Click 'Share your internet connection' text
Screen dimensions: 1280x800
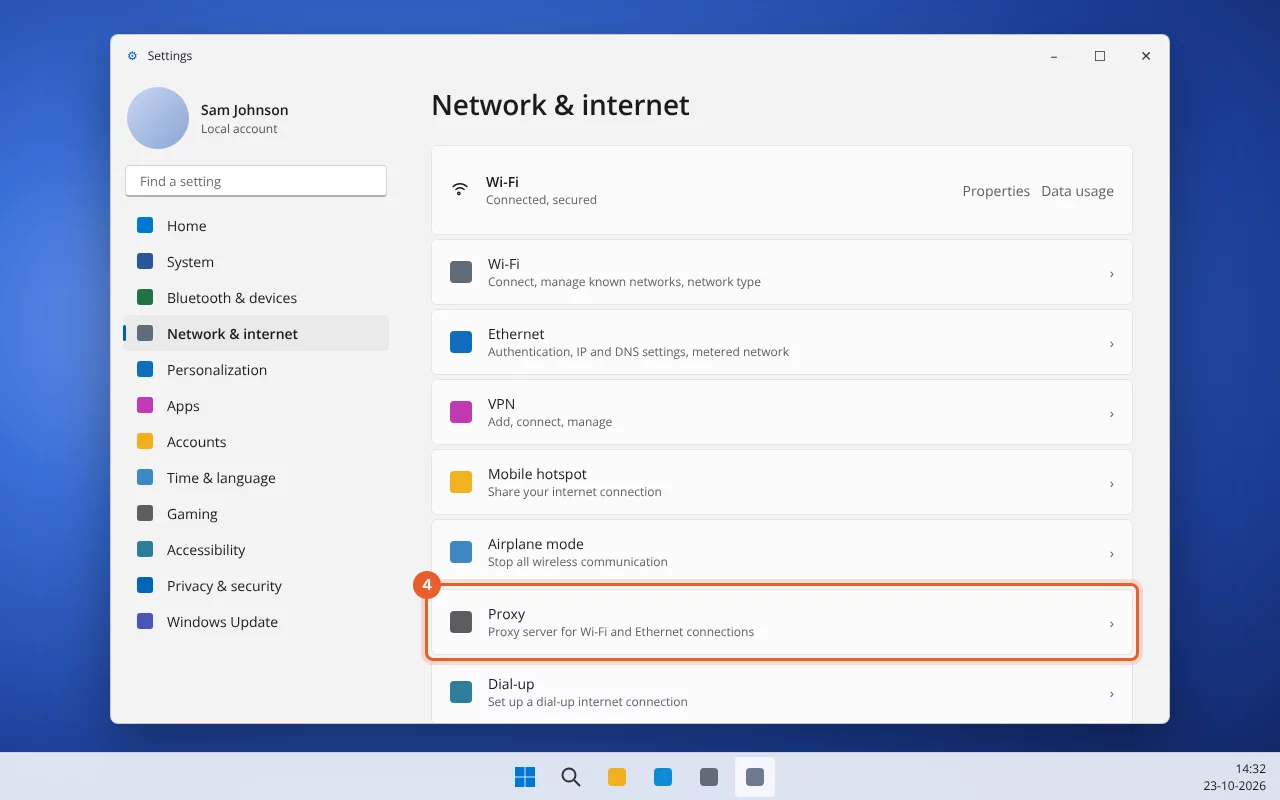[575, 492]
